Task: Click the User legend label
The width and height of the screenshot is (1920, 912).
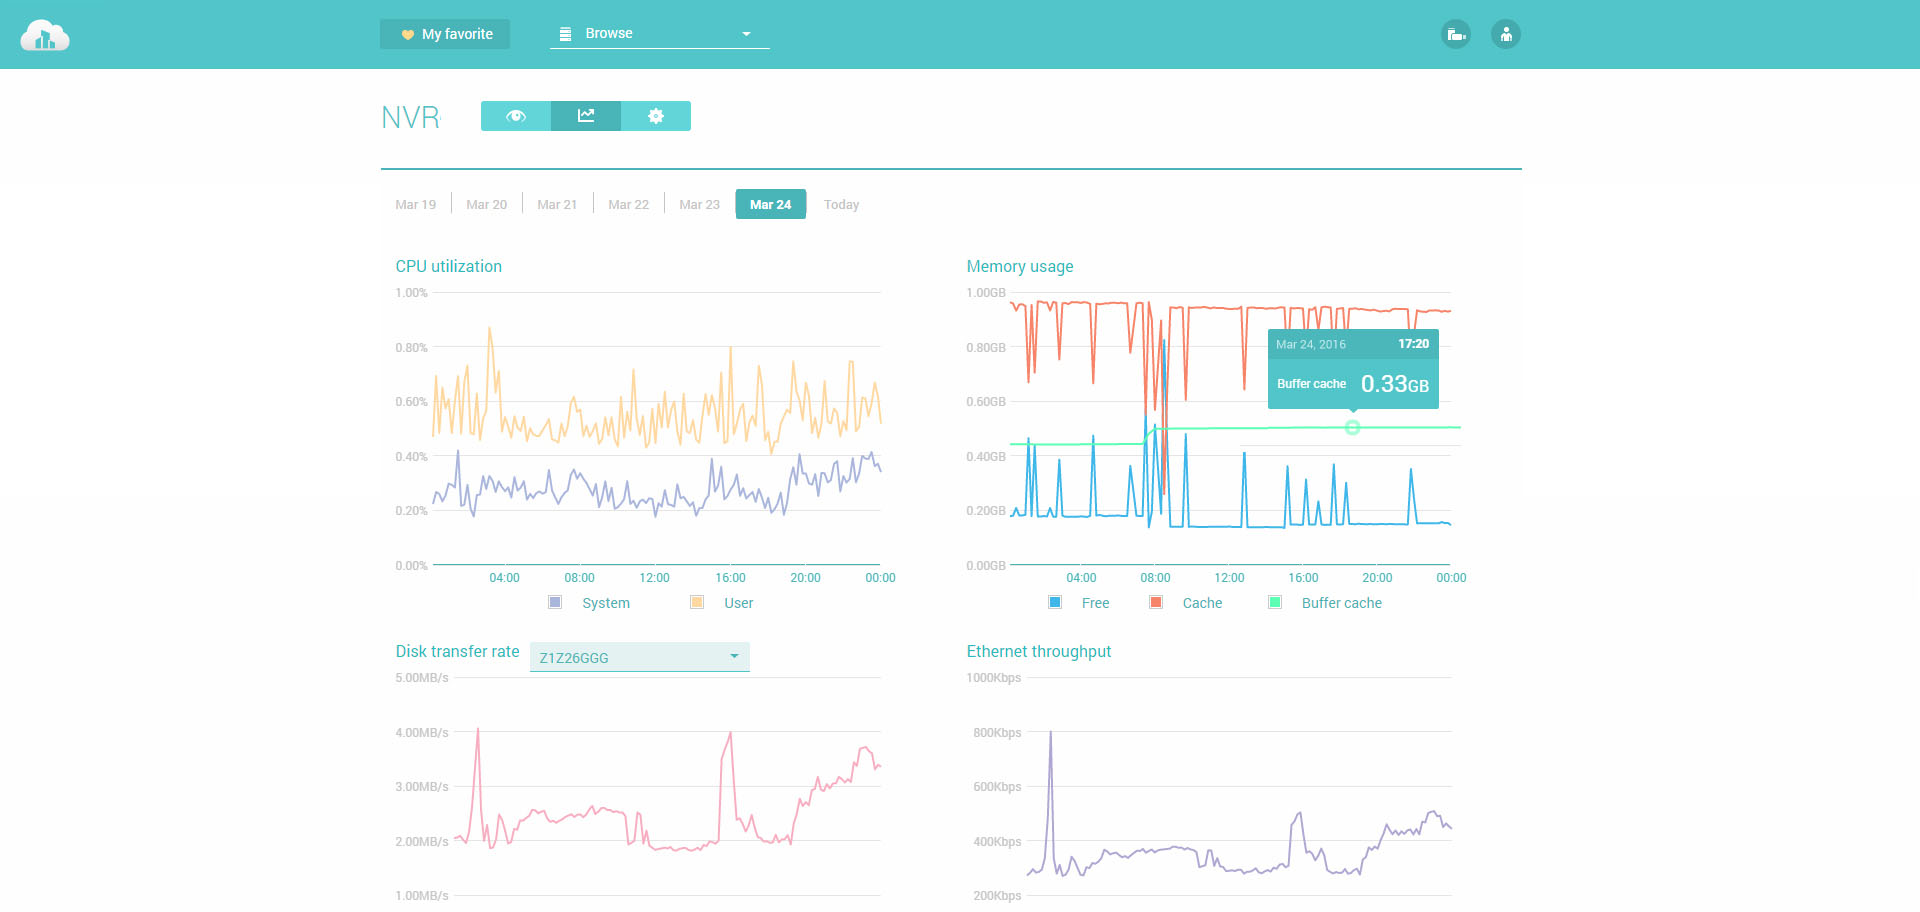Action: [739, 603]
